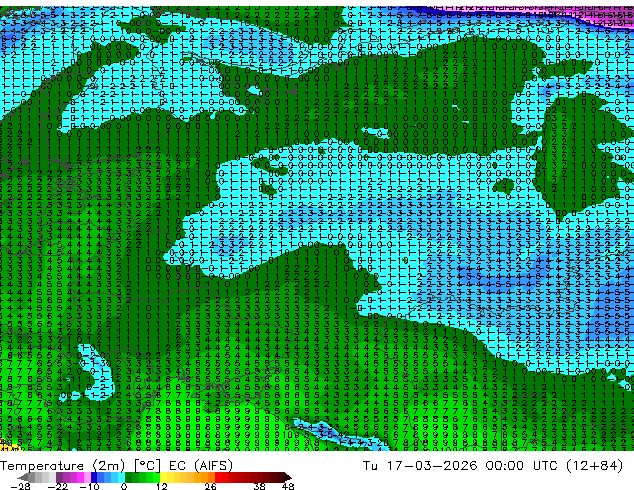Click the '12' legend value

click(x=162, y=486)
